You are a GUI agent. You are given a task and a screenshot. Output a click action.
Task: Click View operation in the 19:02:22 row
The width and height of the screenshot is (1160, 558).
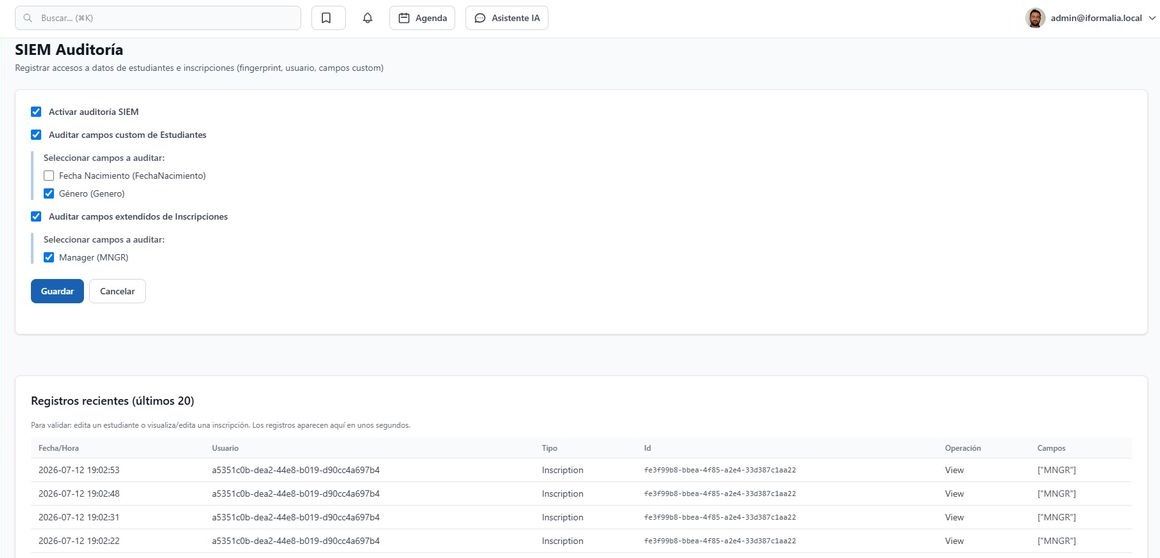pyautogui.click(x=954, y=541)
